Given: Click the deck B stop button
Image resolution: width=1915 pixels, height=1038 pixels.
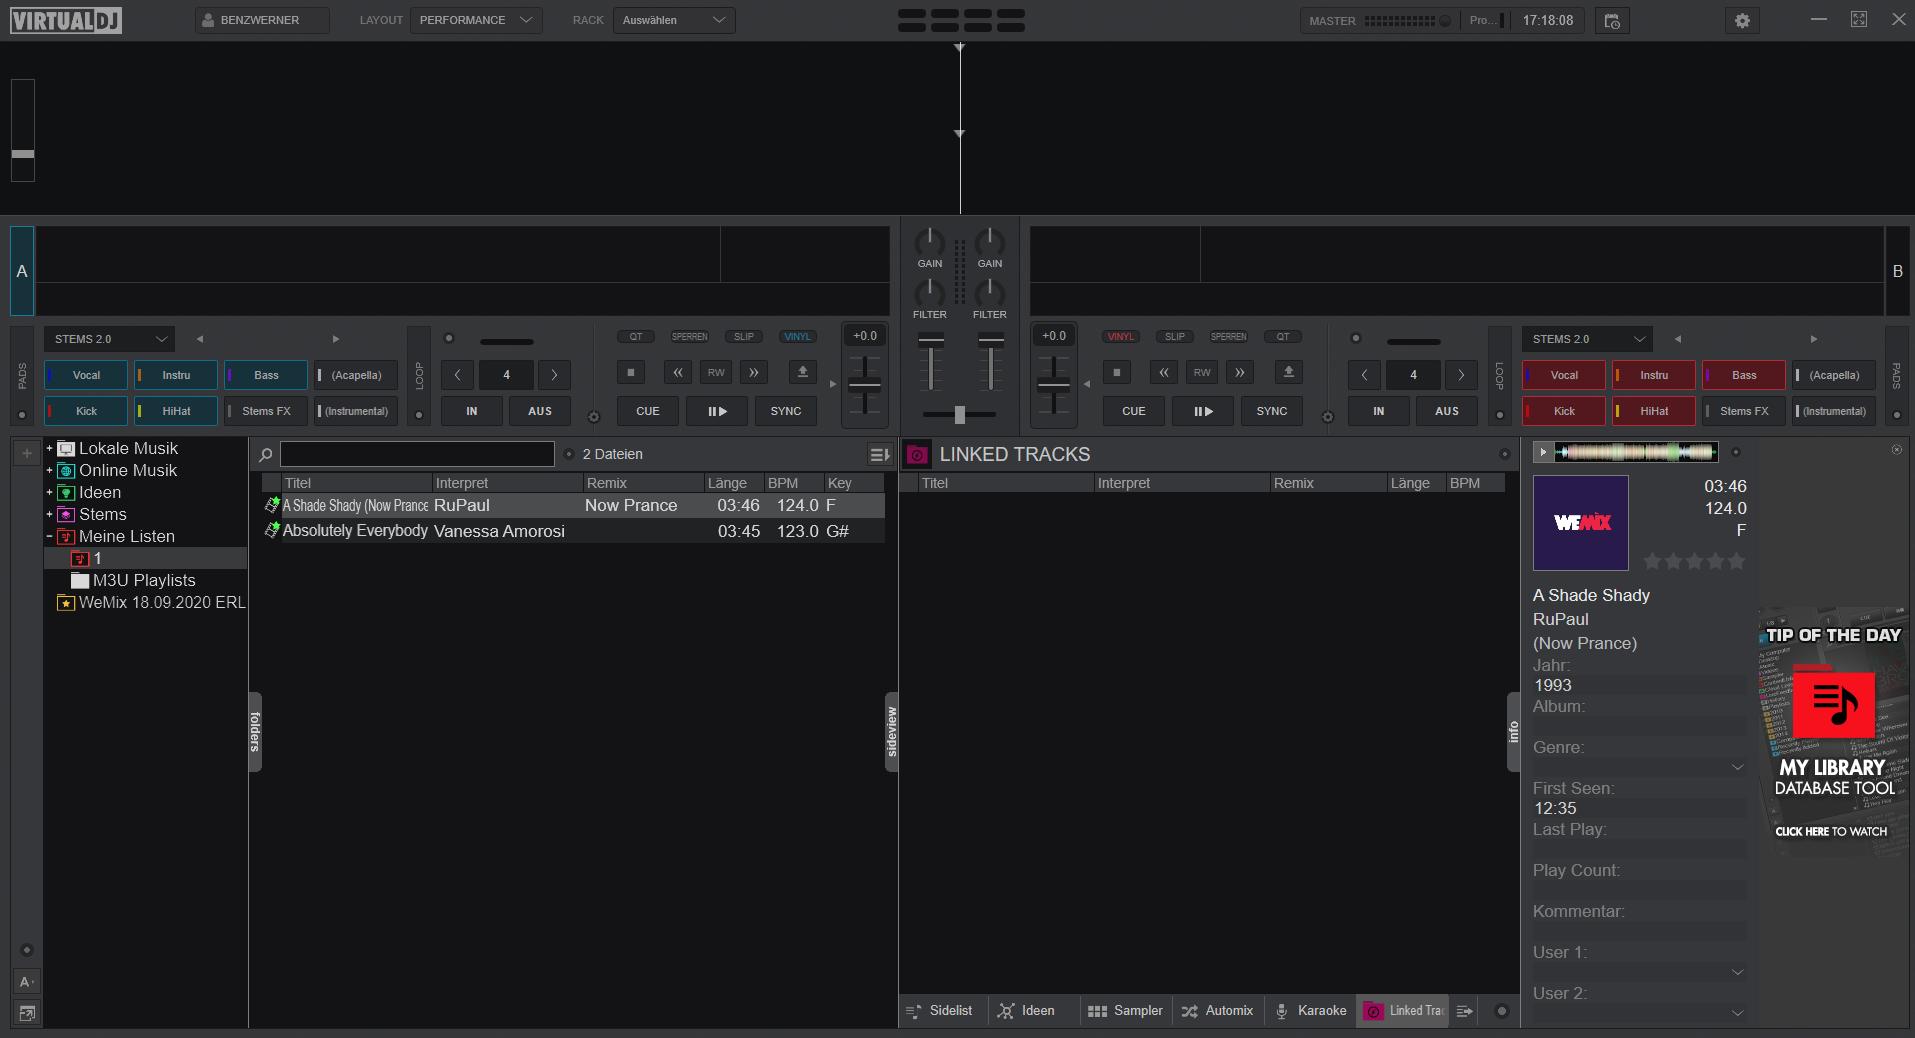Looking at the screenshot, I should coord(1116,373).
